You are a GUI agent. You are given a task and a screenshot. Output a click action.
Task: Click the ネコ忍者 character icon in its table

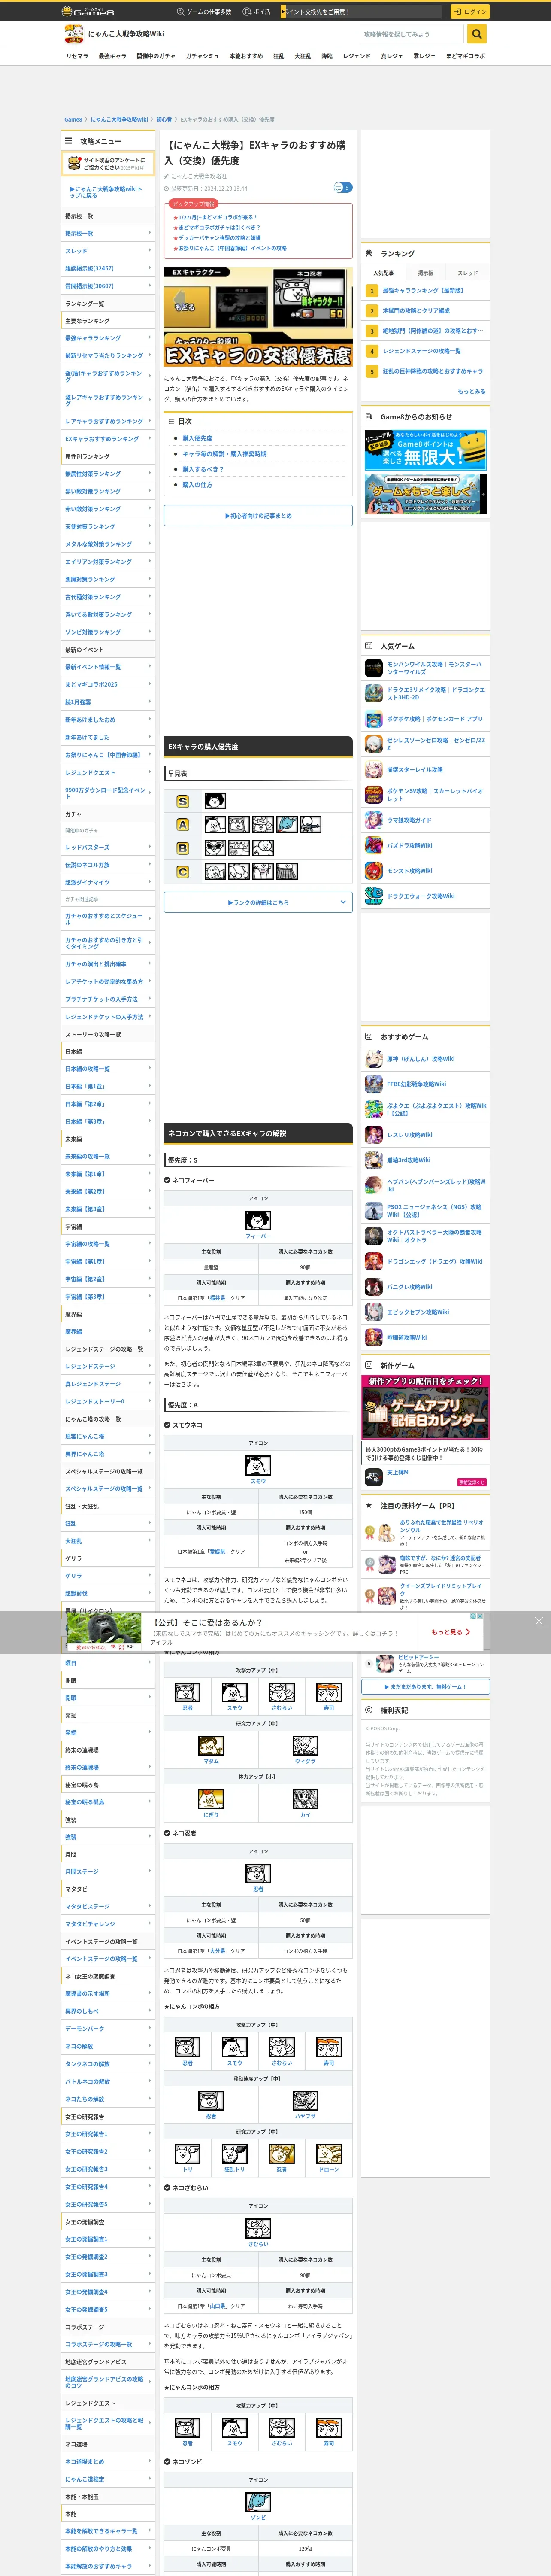point(258,1873)
